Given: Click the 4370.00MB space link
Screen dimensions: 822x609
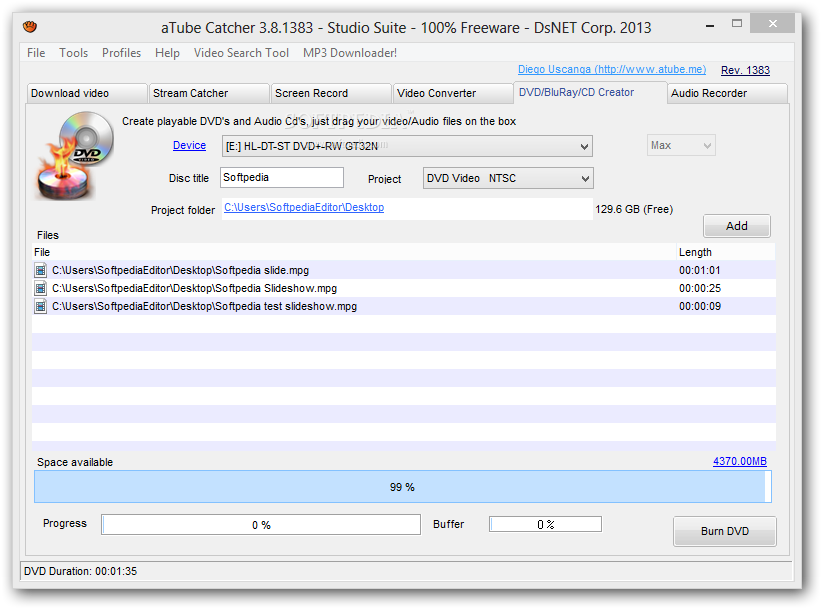Looking at the screenshot, I should tap(740, 461).
